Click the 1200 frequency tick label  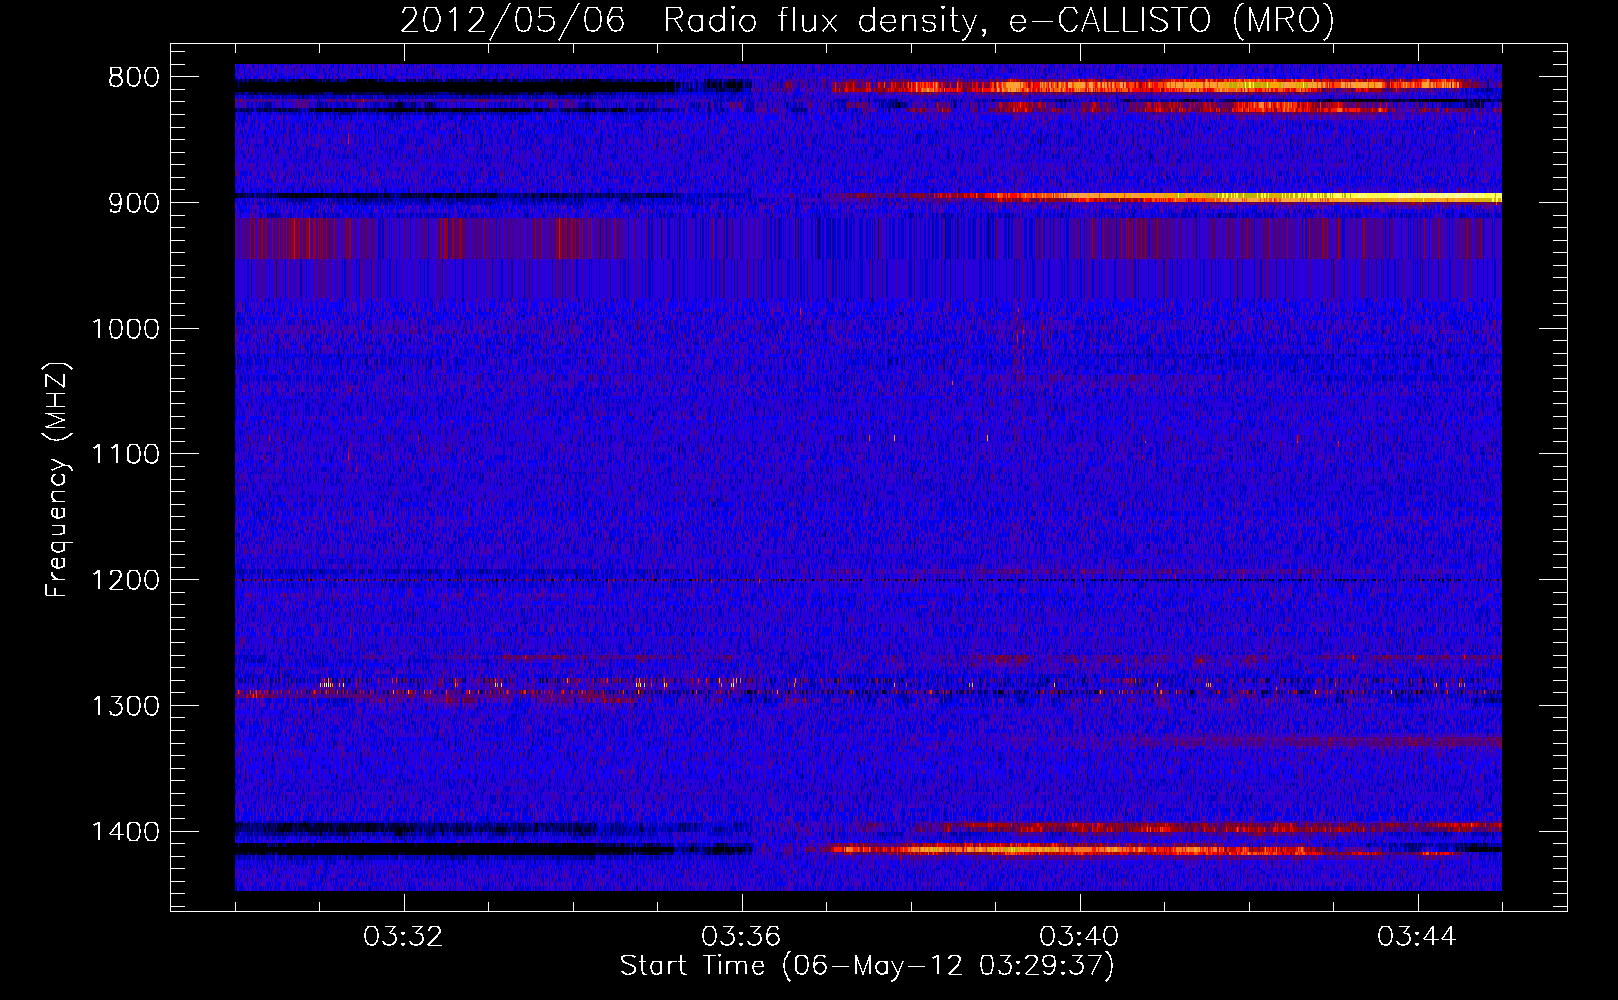[x=125, y=581]
